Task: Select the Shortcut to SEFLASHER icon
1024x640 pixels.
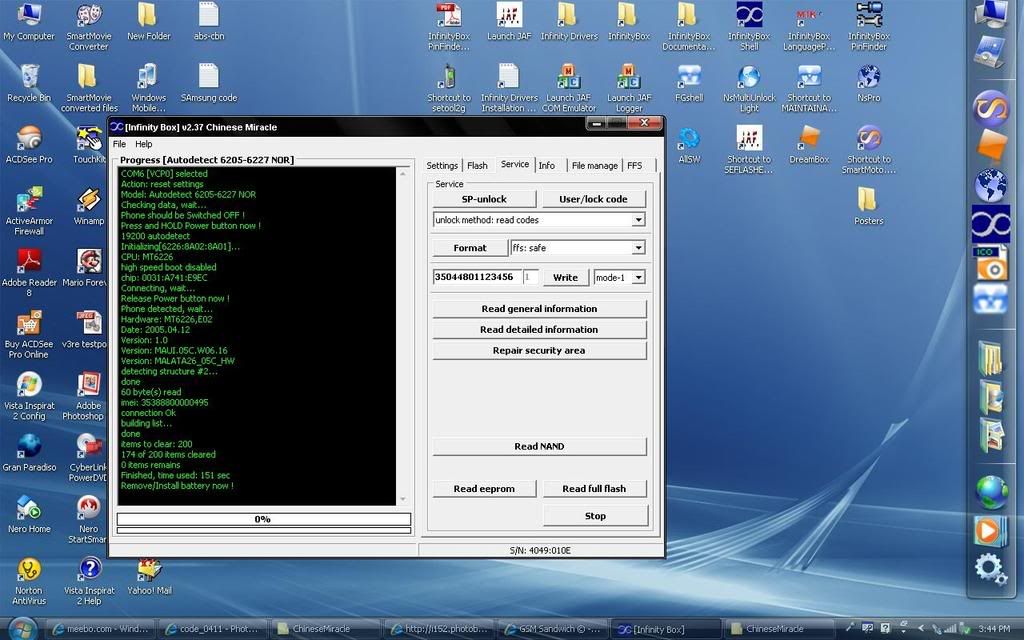Action: point(749,149)
